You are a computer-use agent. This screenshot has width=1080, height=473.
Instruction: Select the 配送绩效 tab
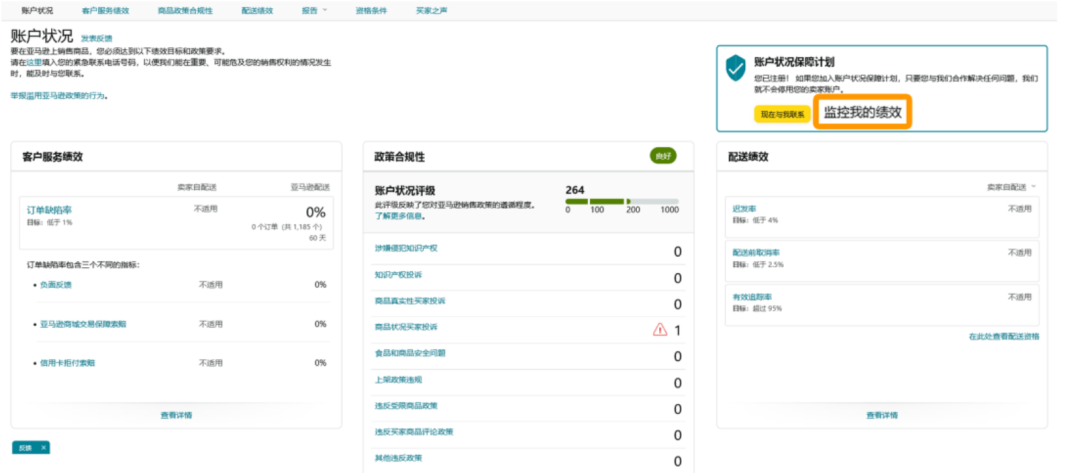[257, 11]
